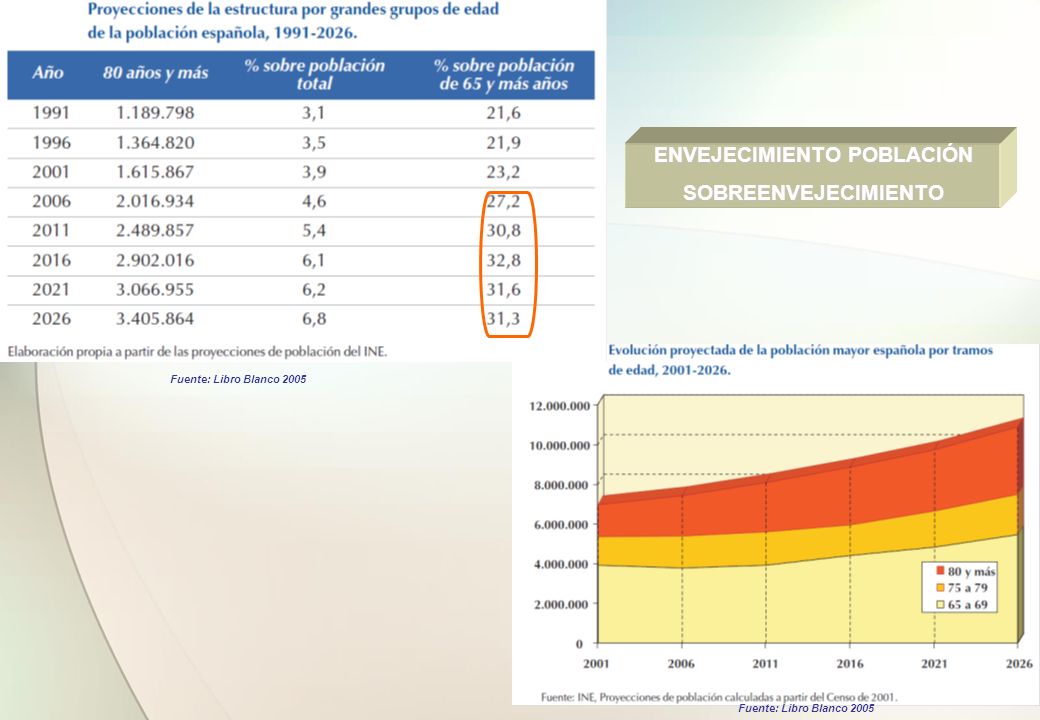Click the 2016 x-axis label on chart
This screenshot has width=1040, height=720.
(850, 663)
